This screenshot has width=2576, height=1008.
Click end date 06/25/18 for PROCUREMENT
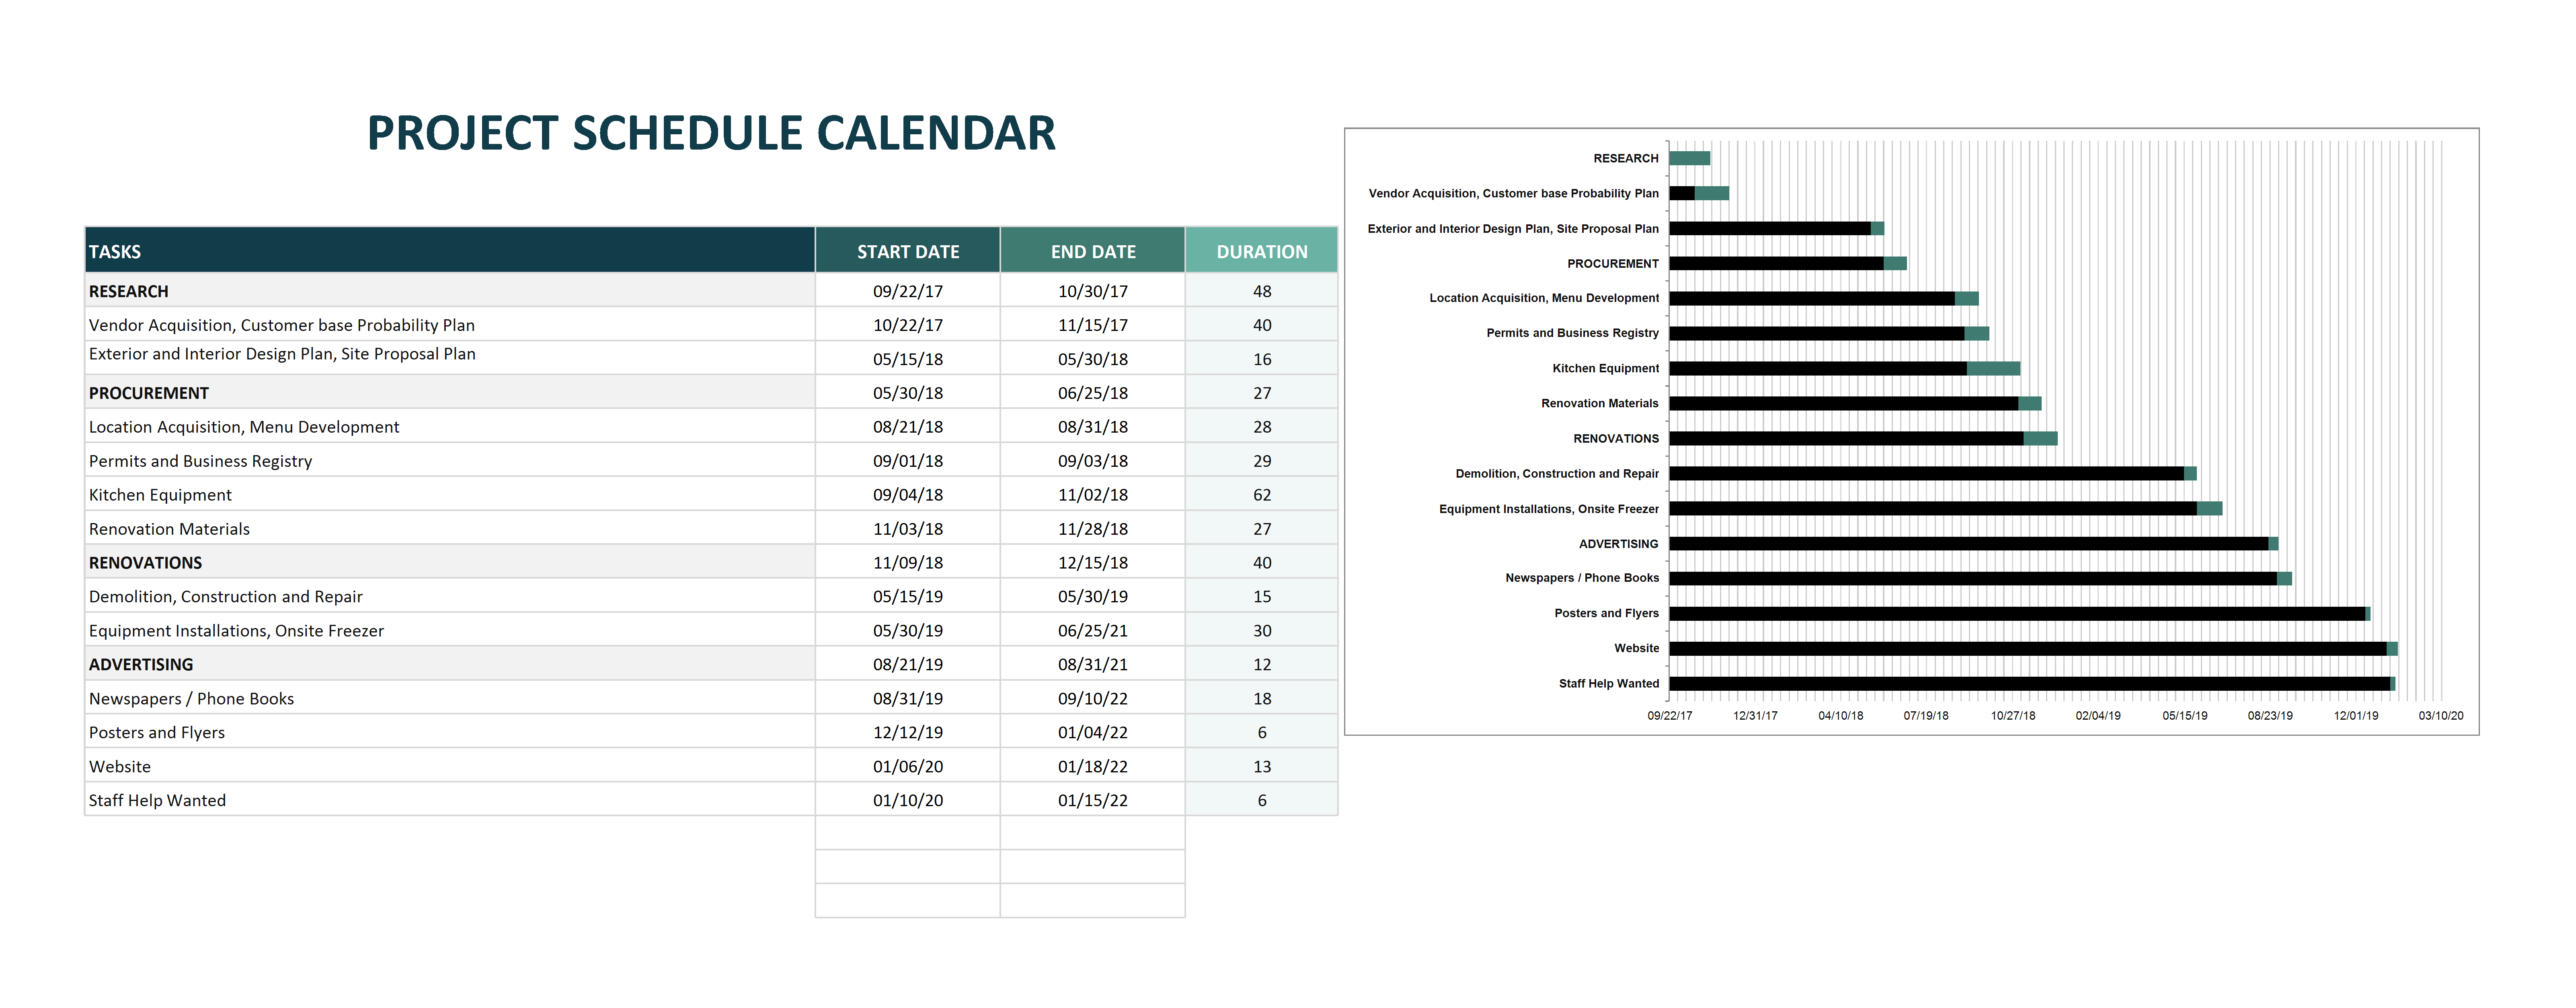(1092, 392)
